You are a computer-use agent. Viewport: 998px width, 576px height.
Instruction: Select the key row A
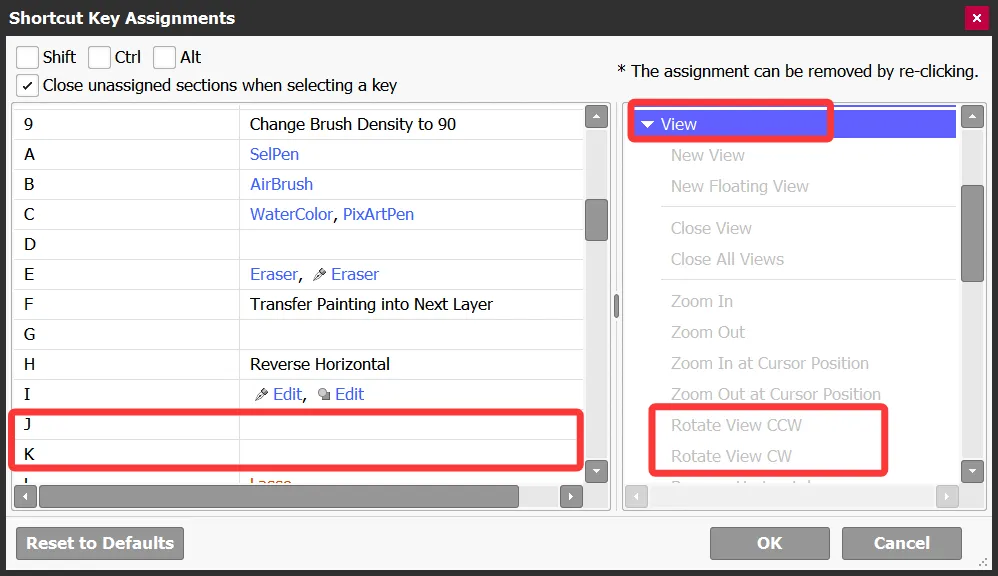[298, 154]
